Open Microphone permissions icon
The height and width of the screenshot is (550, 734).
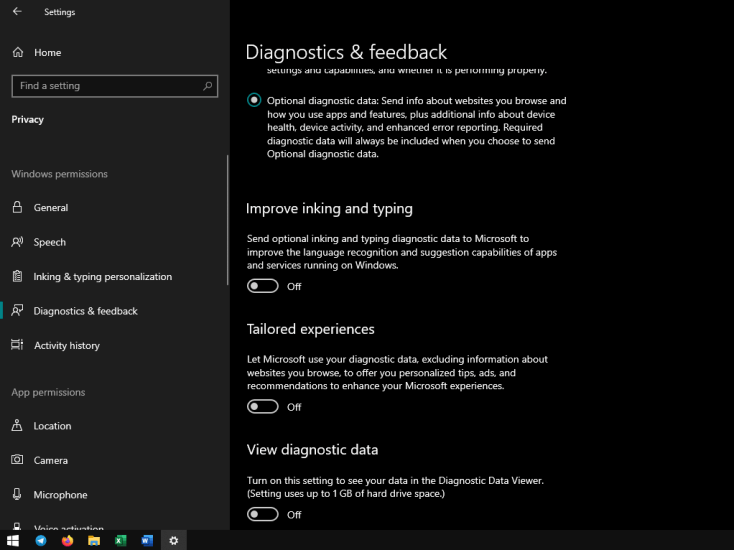click(x=17, y=494)
